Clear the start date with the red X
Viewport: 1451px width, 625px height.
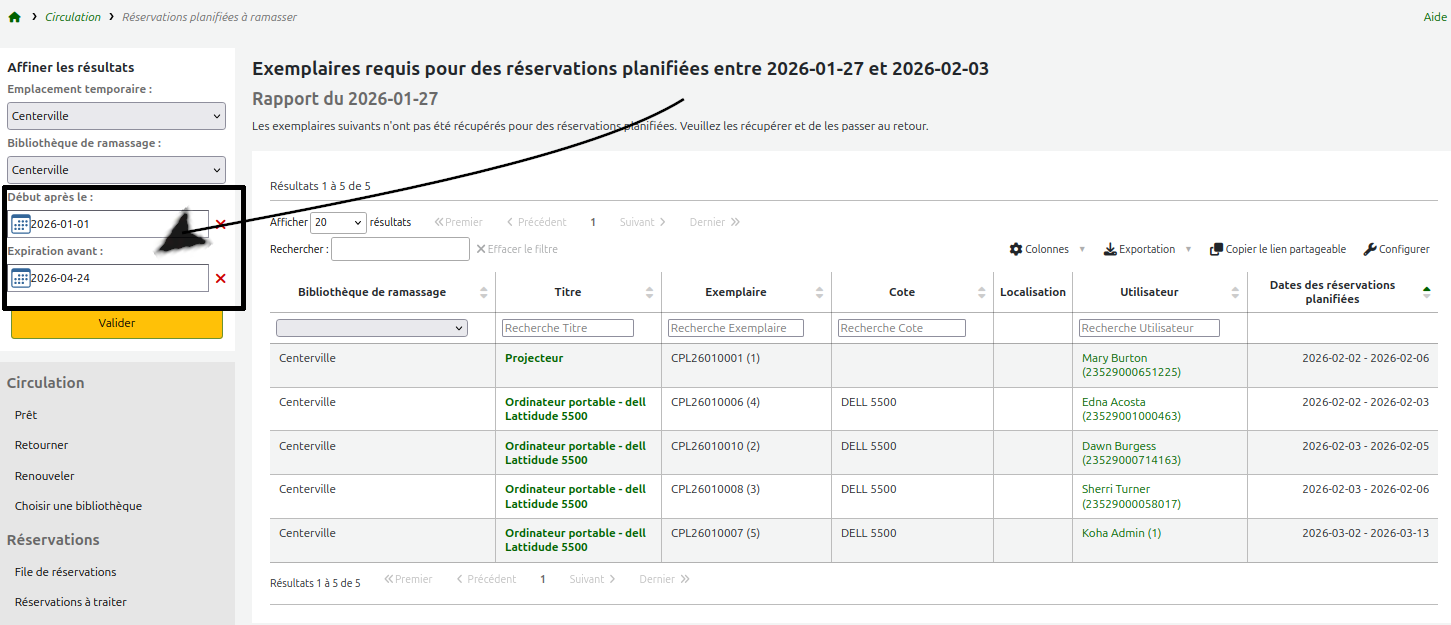(x=219, y=224)
